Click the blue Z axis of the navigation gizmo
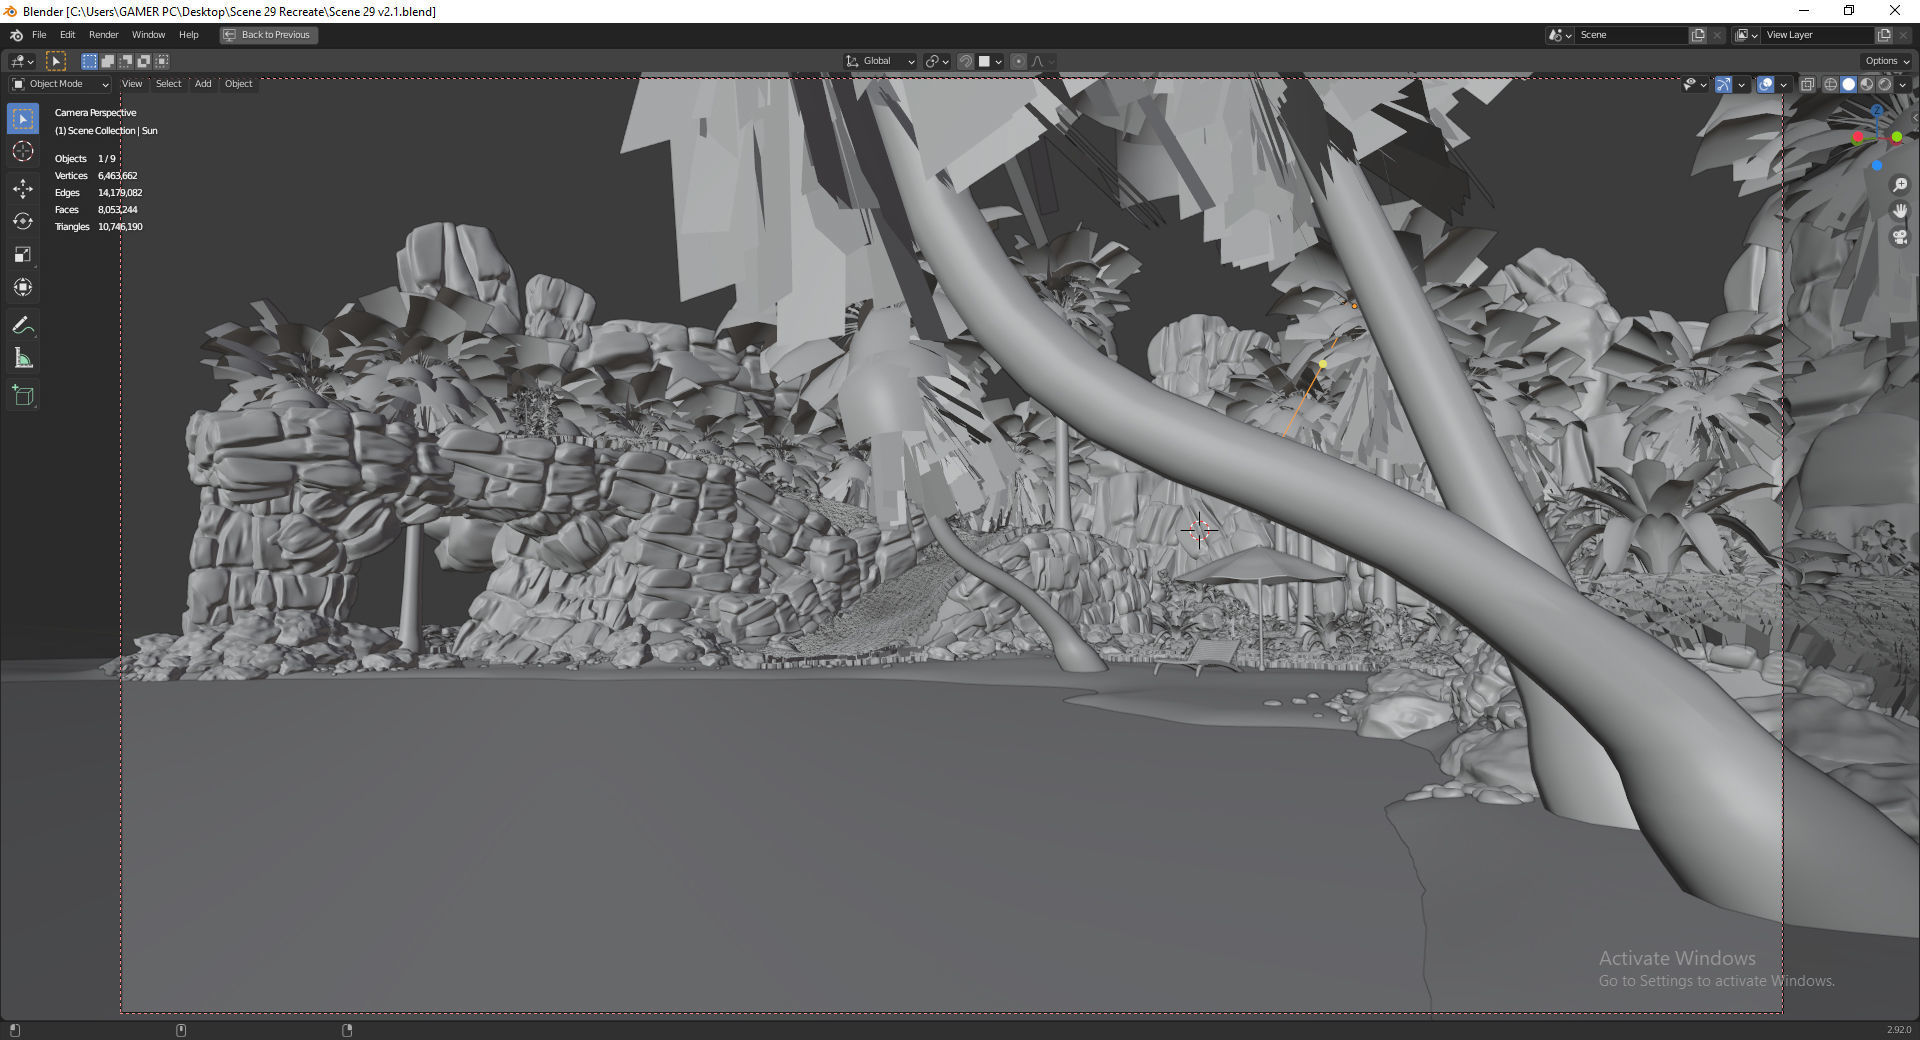The width and height of the screenshot is (1920, 1040). click(1877, 110)
